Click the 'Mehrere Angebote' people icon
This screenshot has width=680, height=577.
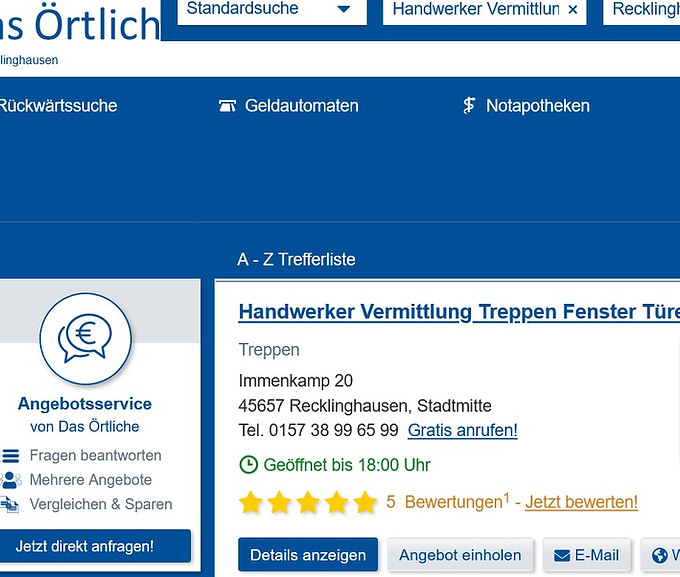click(x=10, y=480)
